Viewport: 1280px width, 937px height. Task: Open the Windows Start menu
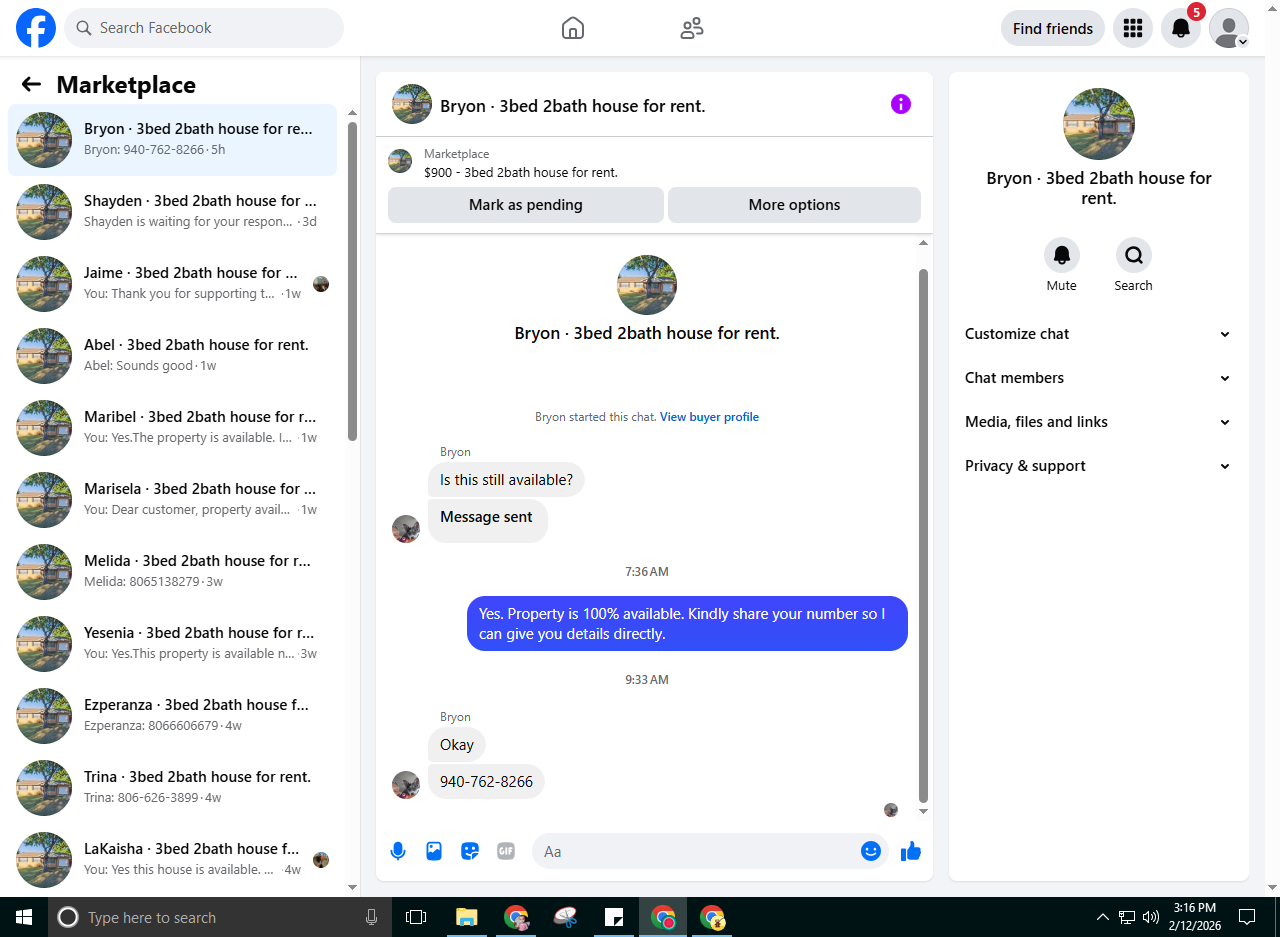click(24, 917)
